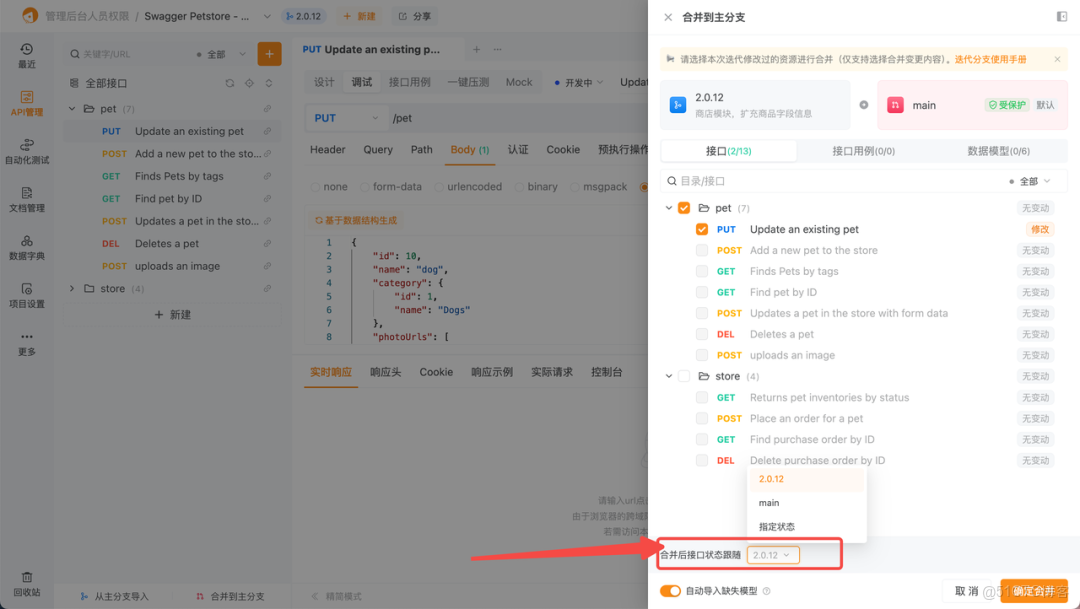1080x609 pixels.
Task: Open the 迭代分支使用手册 link
Action: tap(992, 58)
